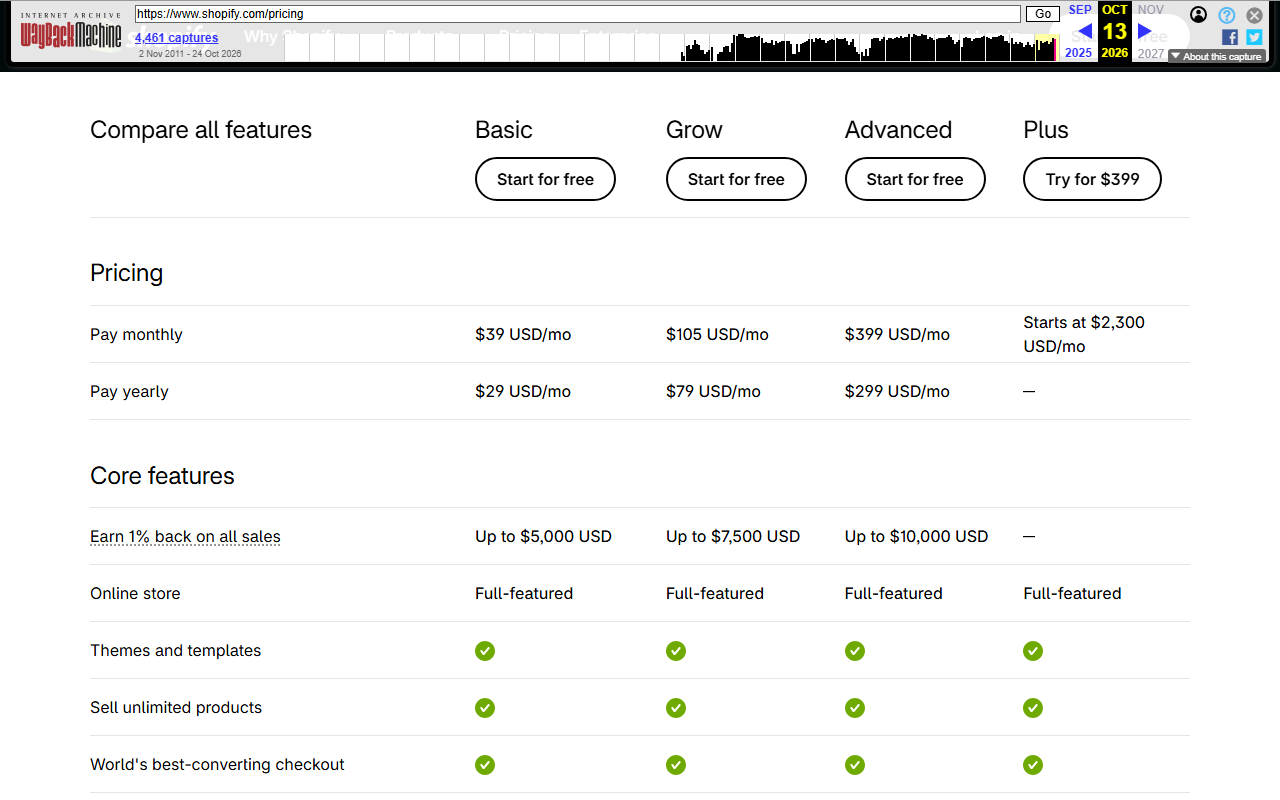Share this capture on Facebook

(x=1230, y=37)
